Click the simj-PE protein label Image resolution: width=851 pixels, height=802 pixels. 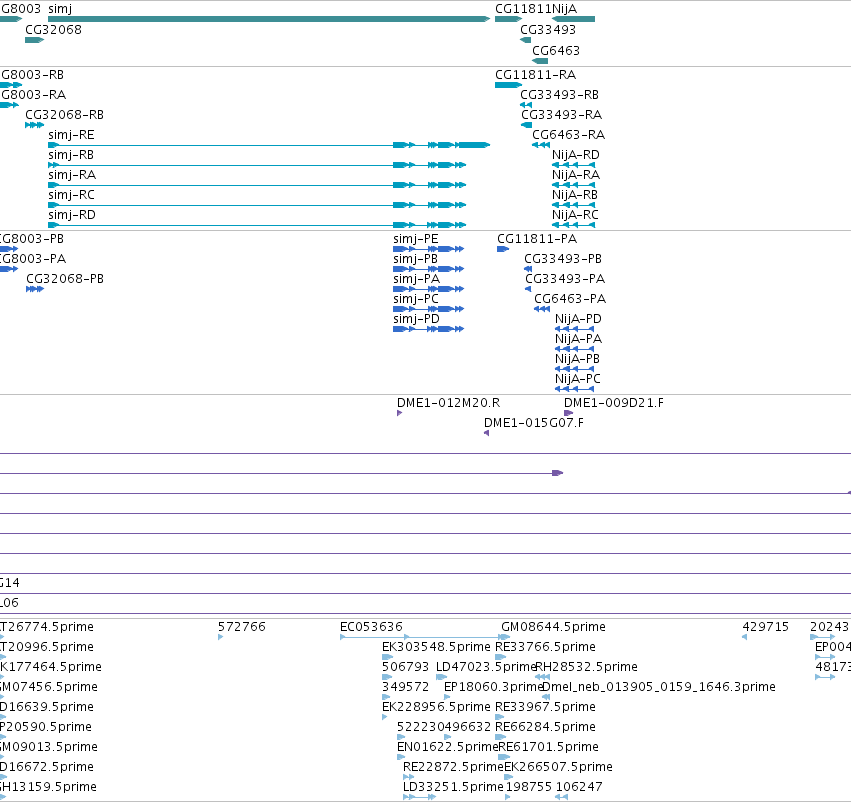click(x=415, y=239)
